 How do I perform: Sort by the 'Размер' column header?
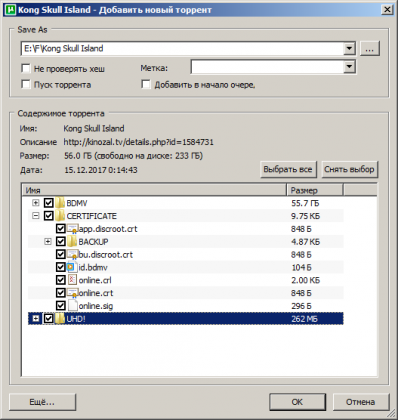click(x=315, y=190)
